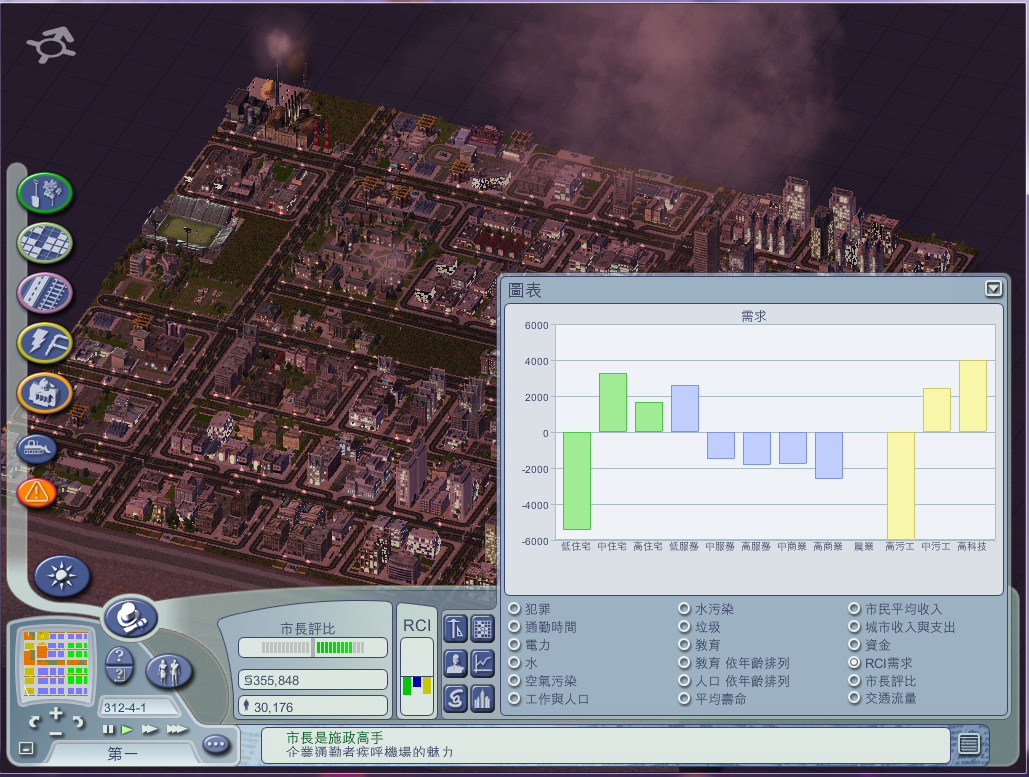This screenshot has width=1029, height=777.
Task: Open the zoning tools menu
Action: click(45, 242)
